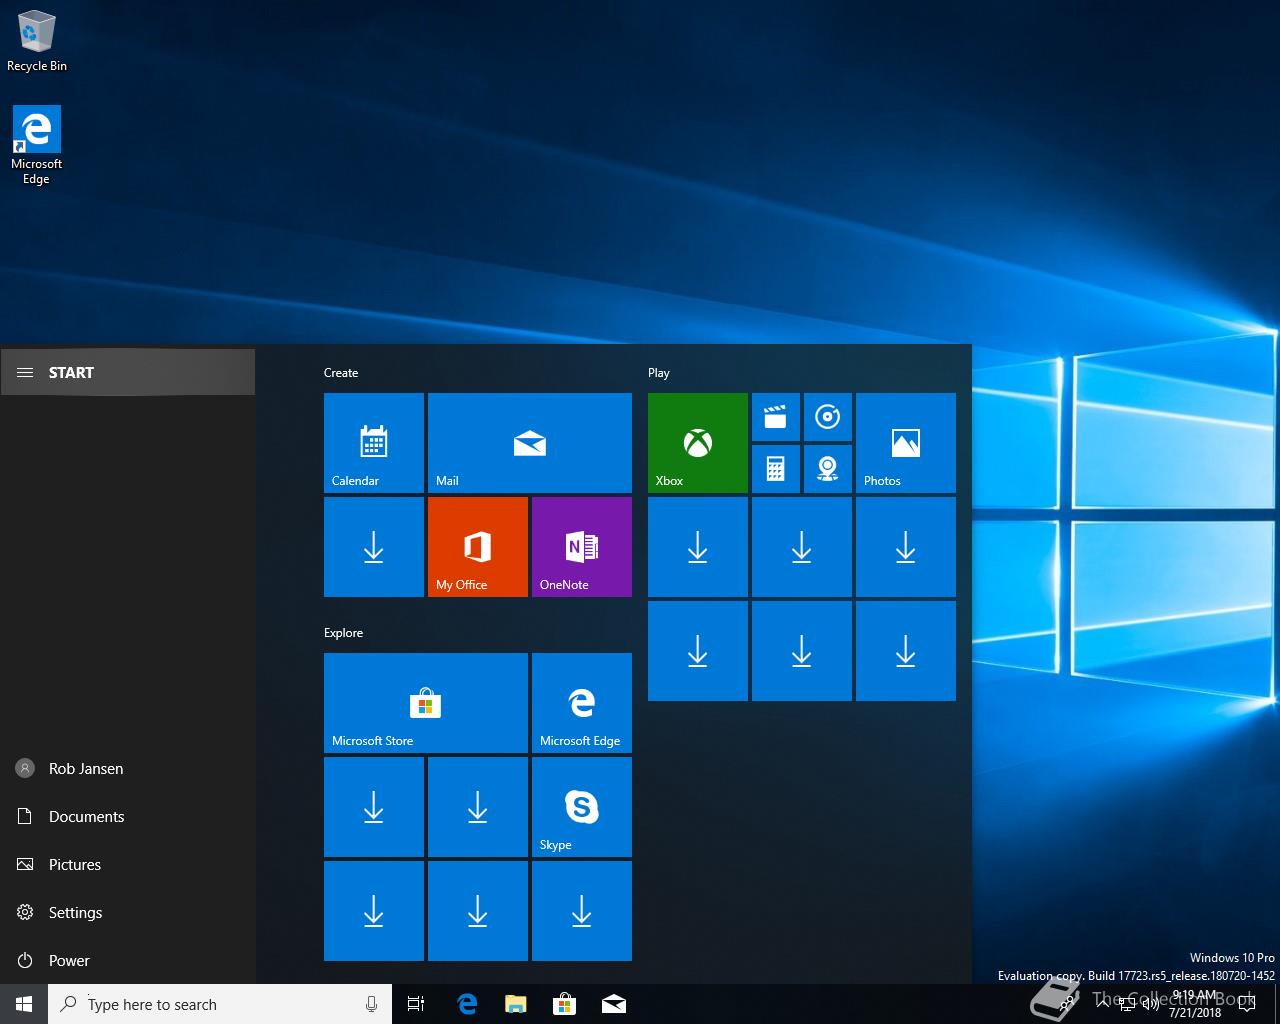Collapse the START hamburger menu
1280x1024 pixels.
click(x=25, y=372)
